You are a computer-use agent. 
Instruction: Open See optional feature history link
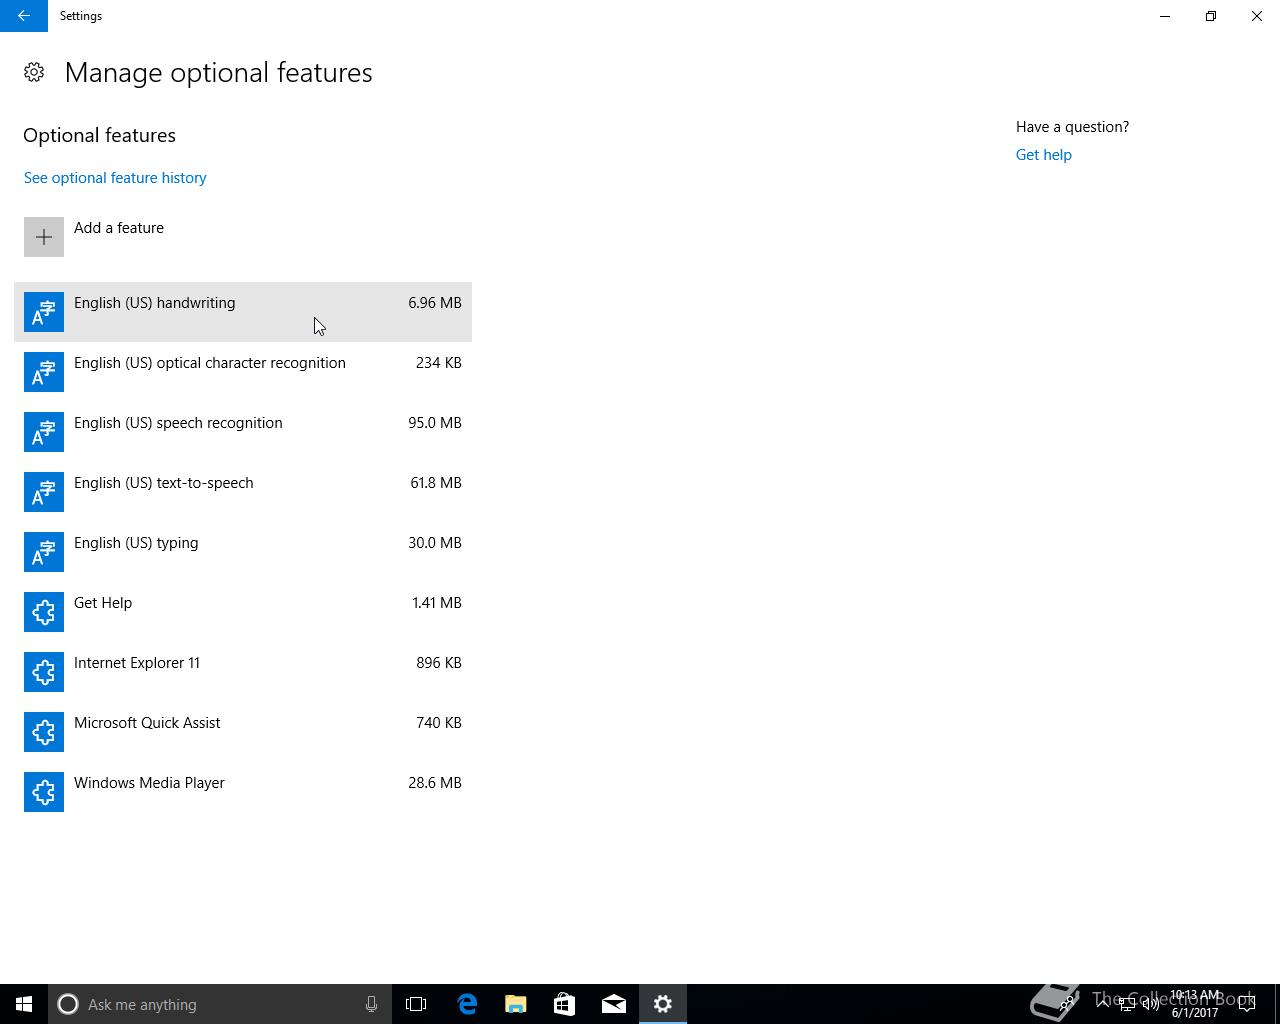point(115,178)
